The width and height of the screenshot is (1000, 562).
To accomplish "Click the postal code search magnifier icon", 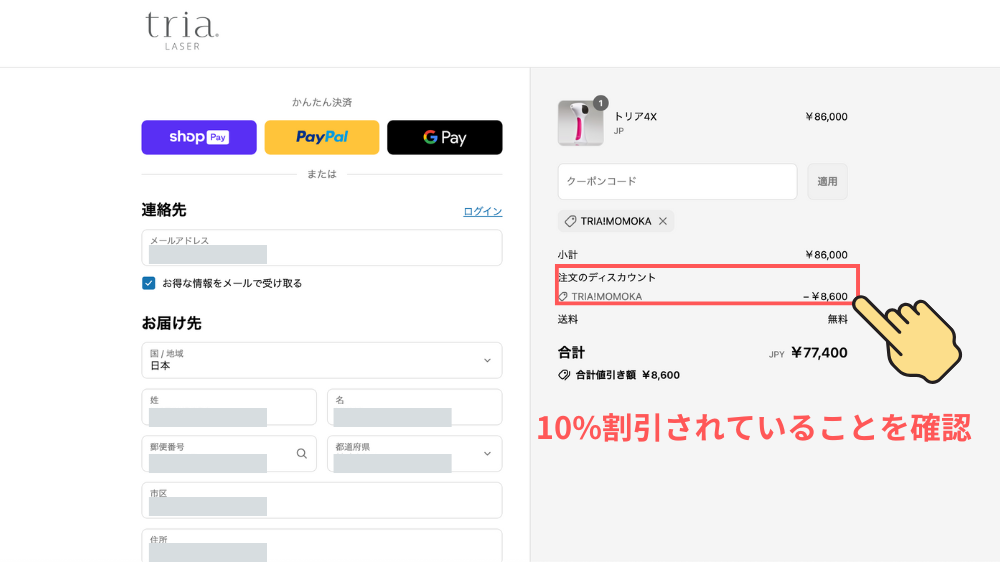I will 302,454.
